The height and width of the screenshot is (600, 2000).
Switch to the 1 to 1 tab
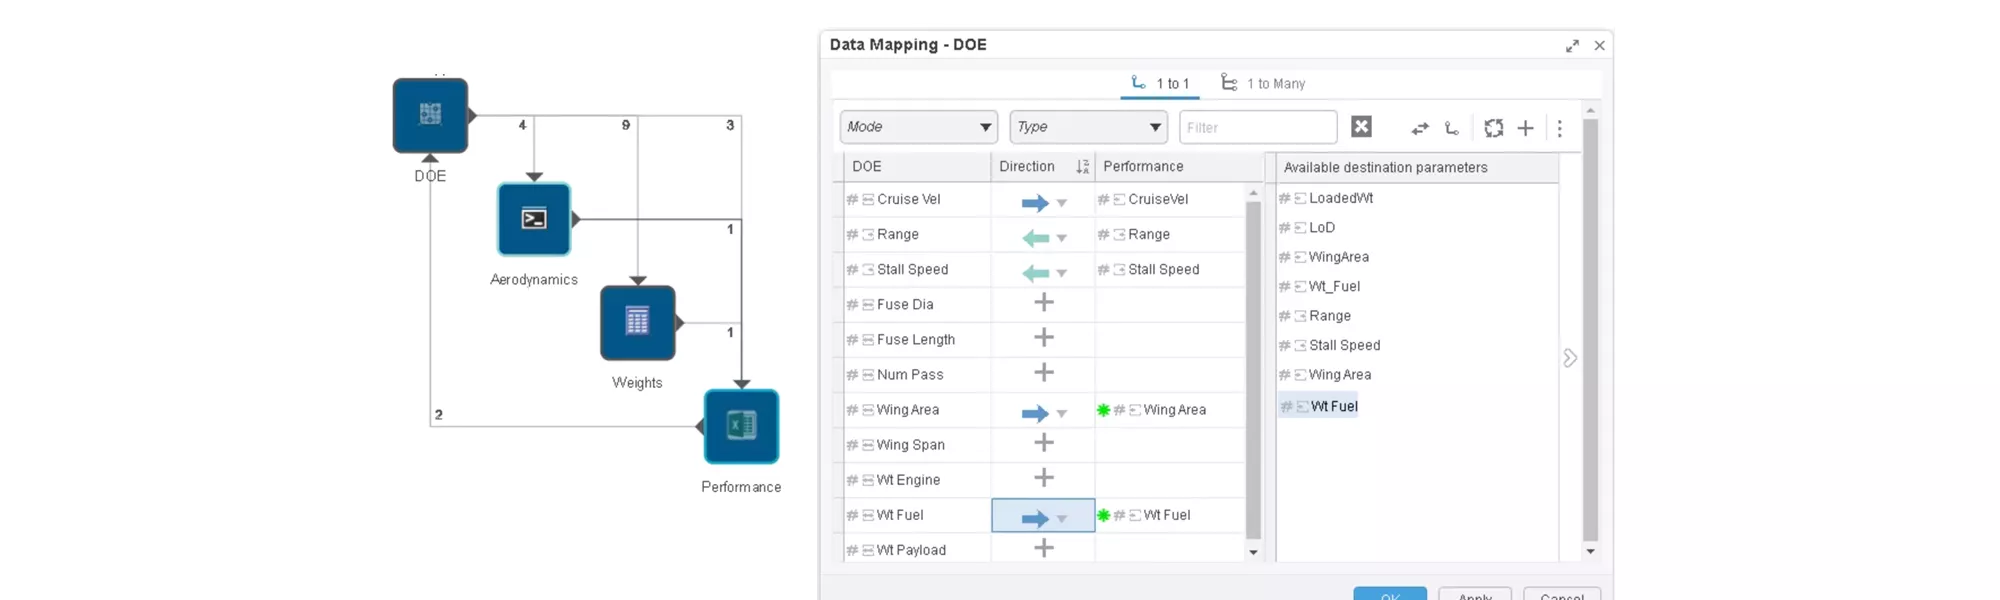[1161, 83]
